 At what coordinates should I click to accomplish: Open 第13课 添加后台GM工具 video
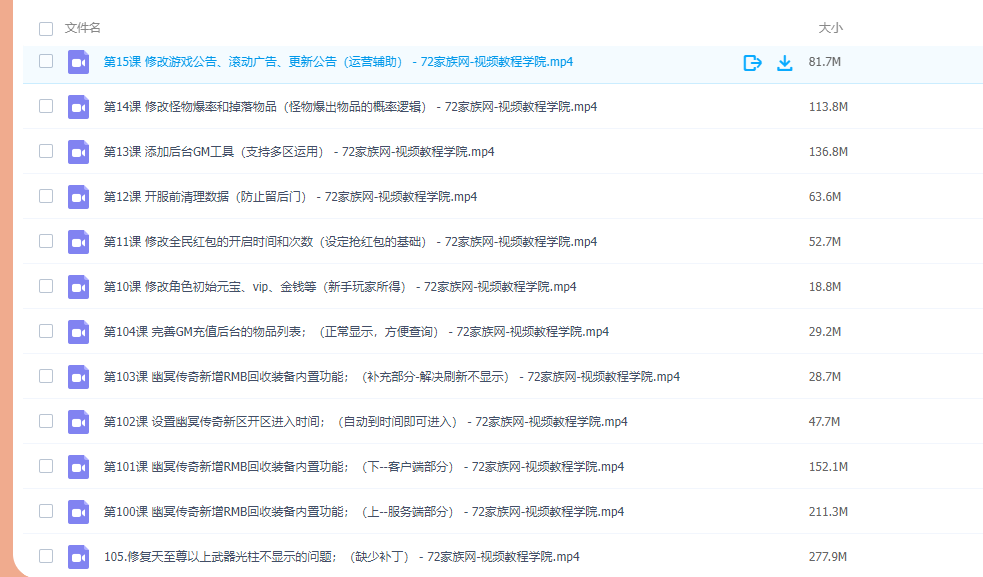[298, 152]
